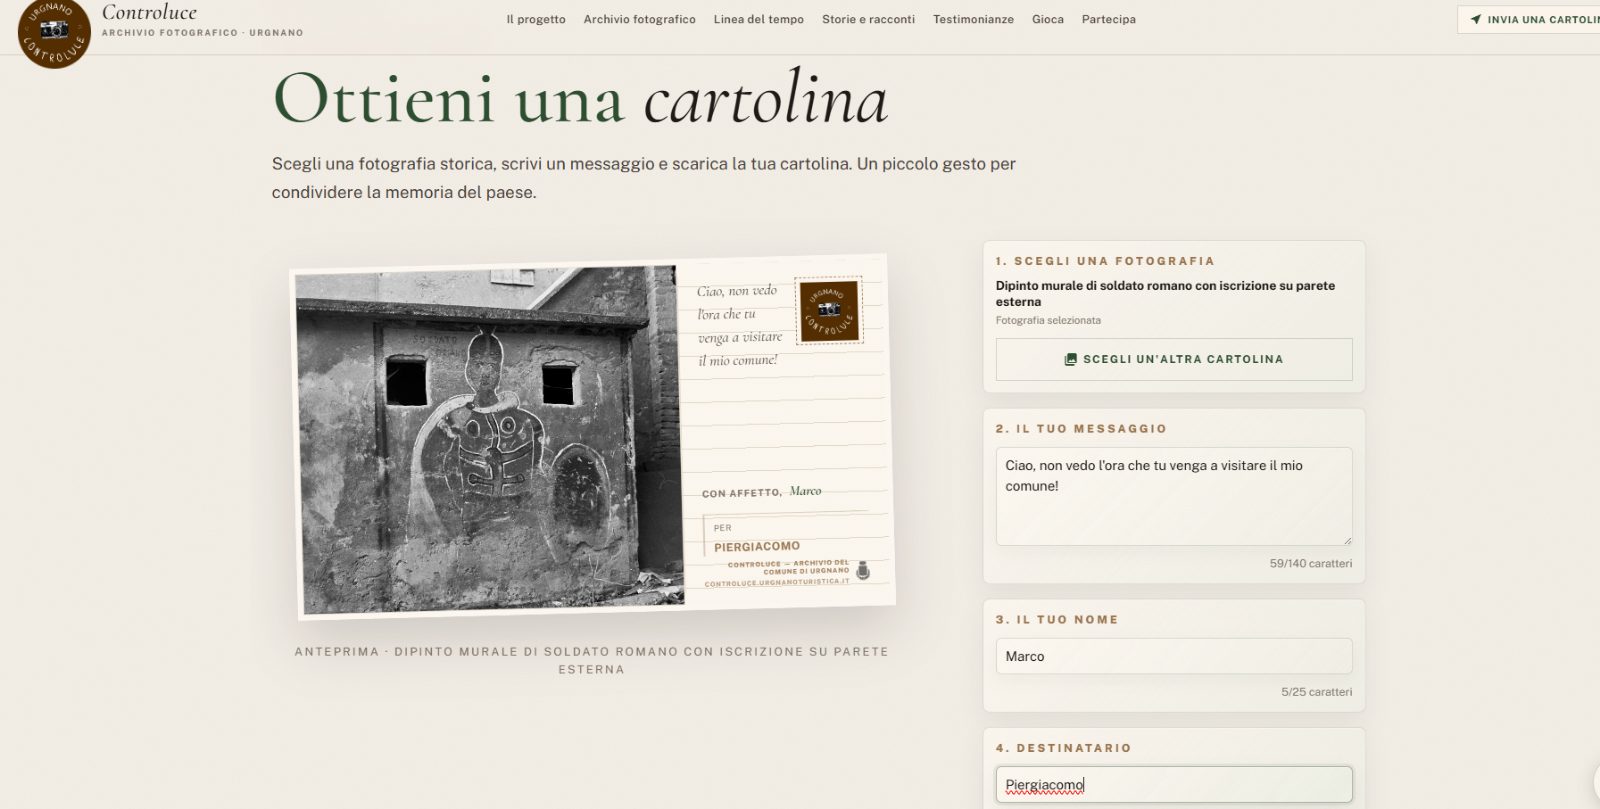Click the Ottieni una cartolina headline
Viewport: 1600px width, 809px height.
coord(580,98)
